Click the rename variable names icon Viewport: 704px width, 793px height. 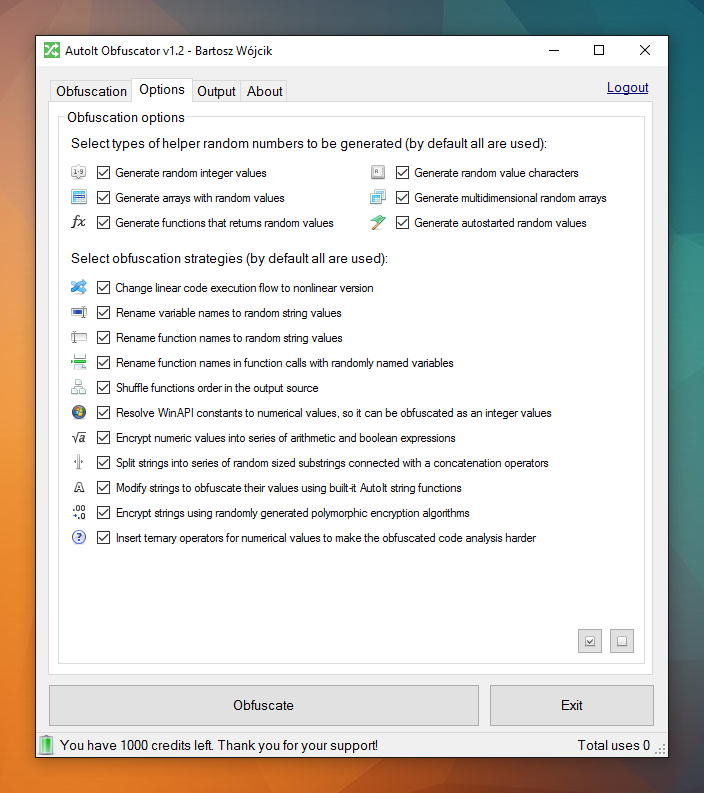(78, 313)
